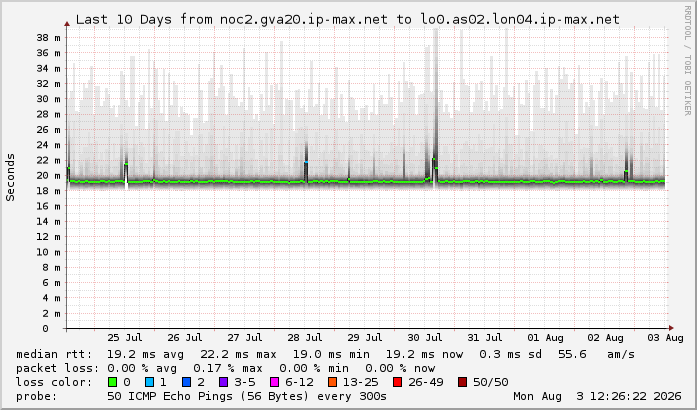Click the red arrow atop the y-axis

point(67,24)
